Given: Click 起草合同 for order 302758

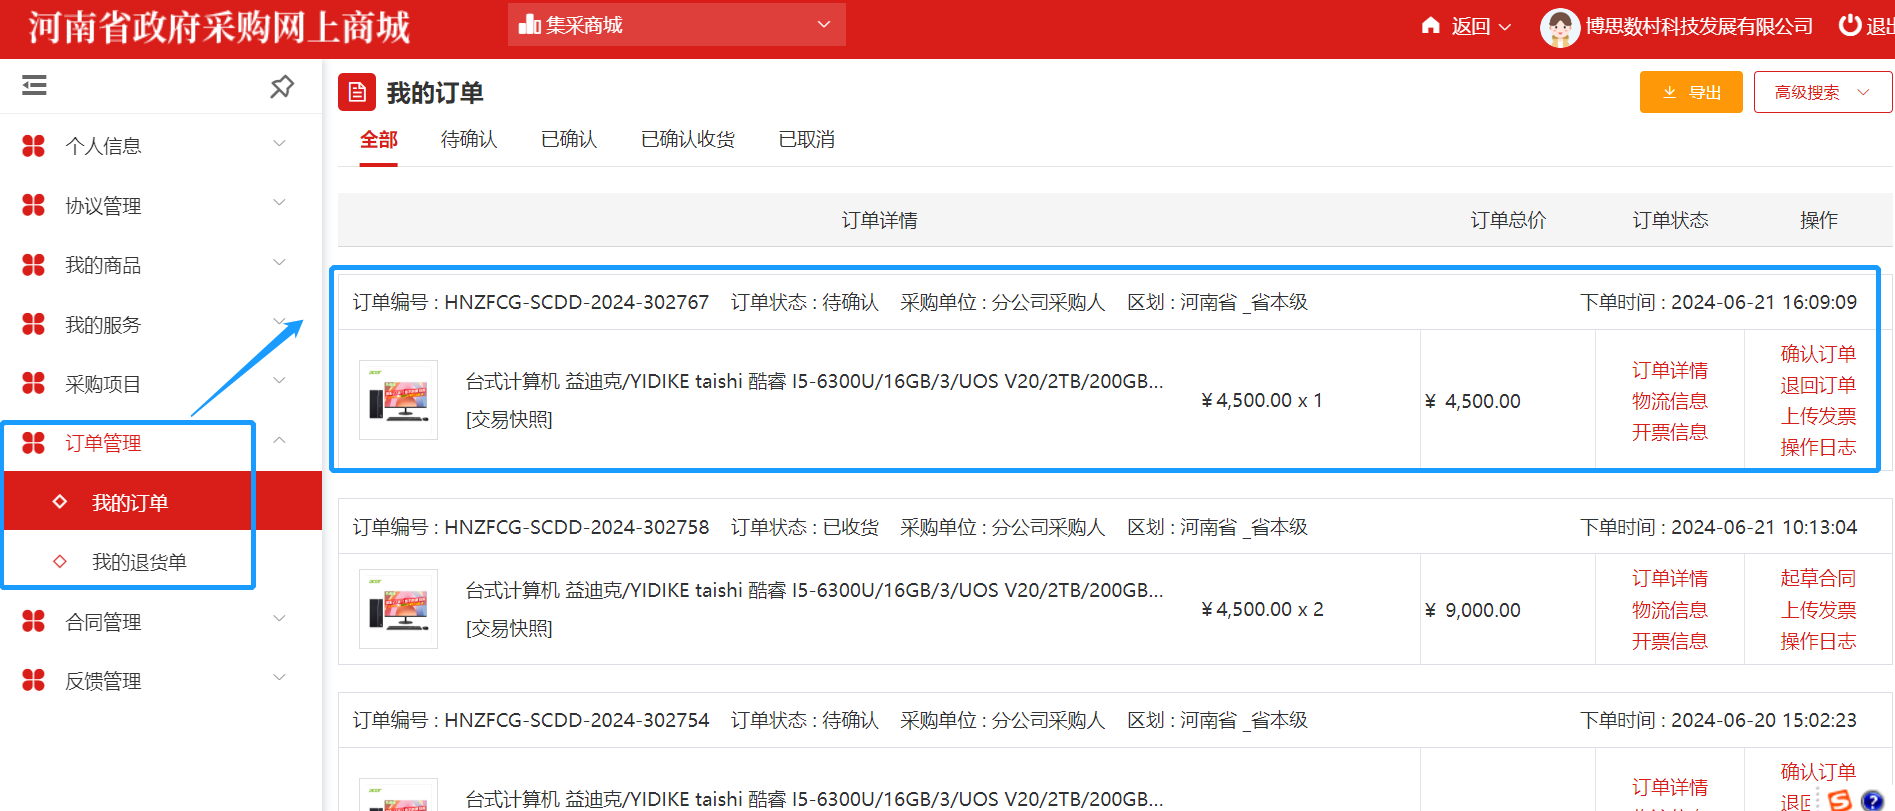Looking at the screenshot, I should (1817, 578).
